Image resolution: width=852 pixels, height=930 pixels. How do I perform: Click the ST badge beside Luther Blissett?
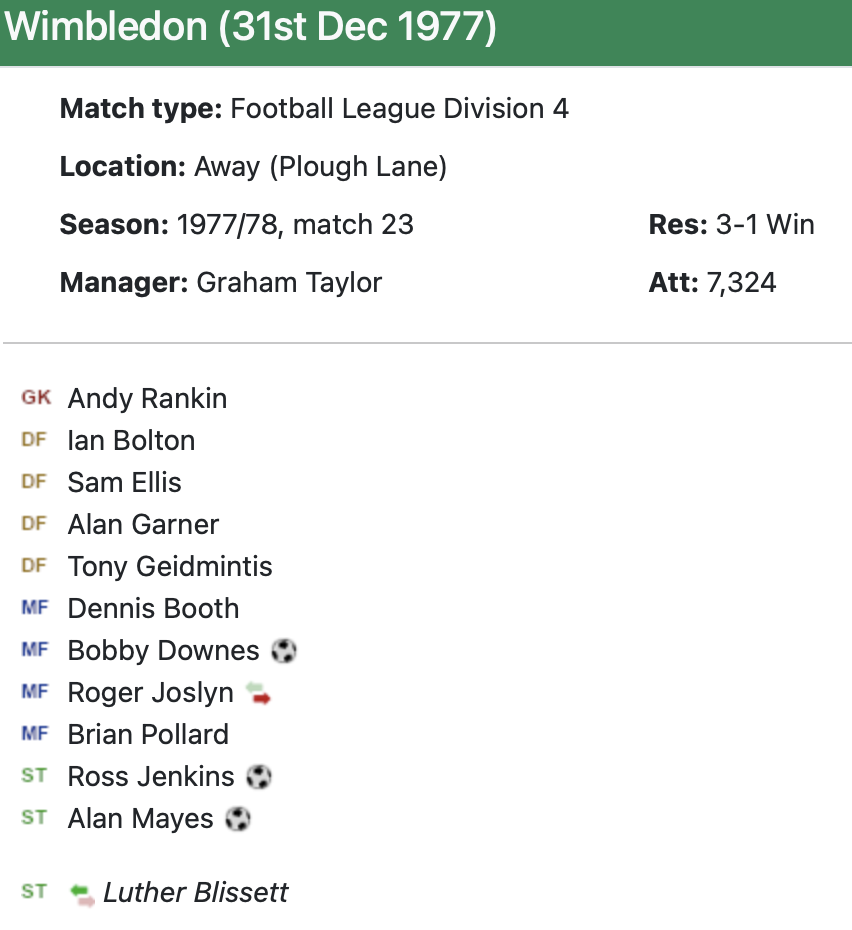[x=34, y=892]
